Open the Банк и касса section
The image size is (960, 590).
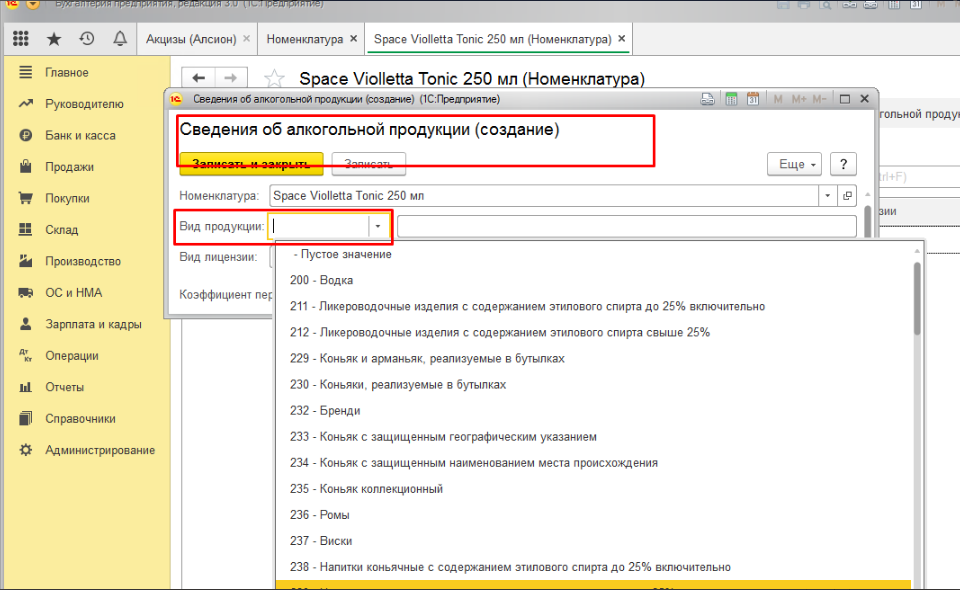pos(80,135)
